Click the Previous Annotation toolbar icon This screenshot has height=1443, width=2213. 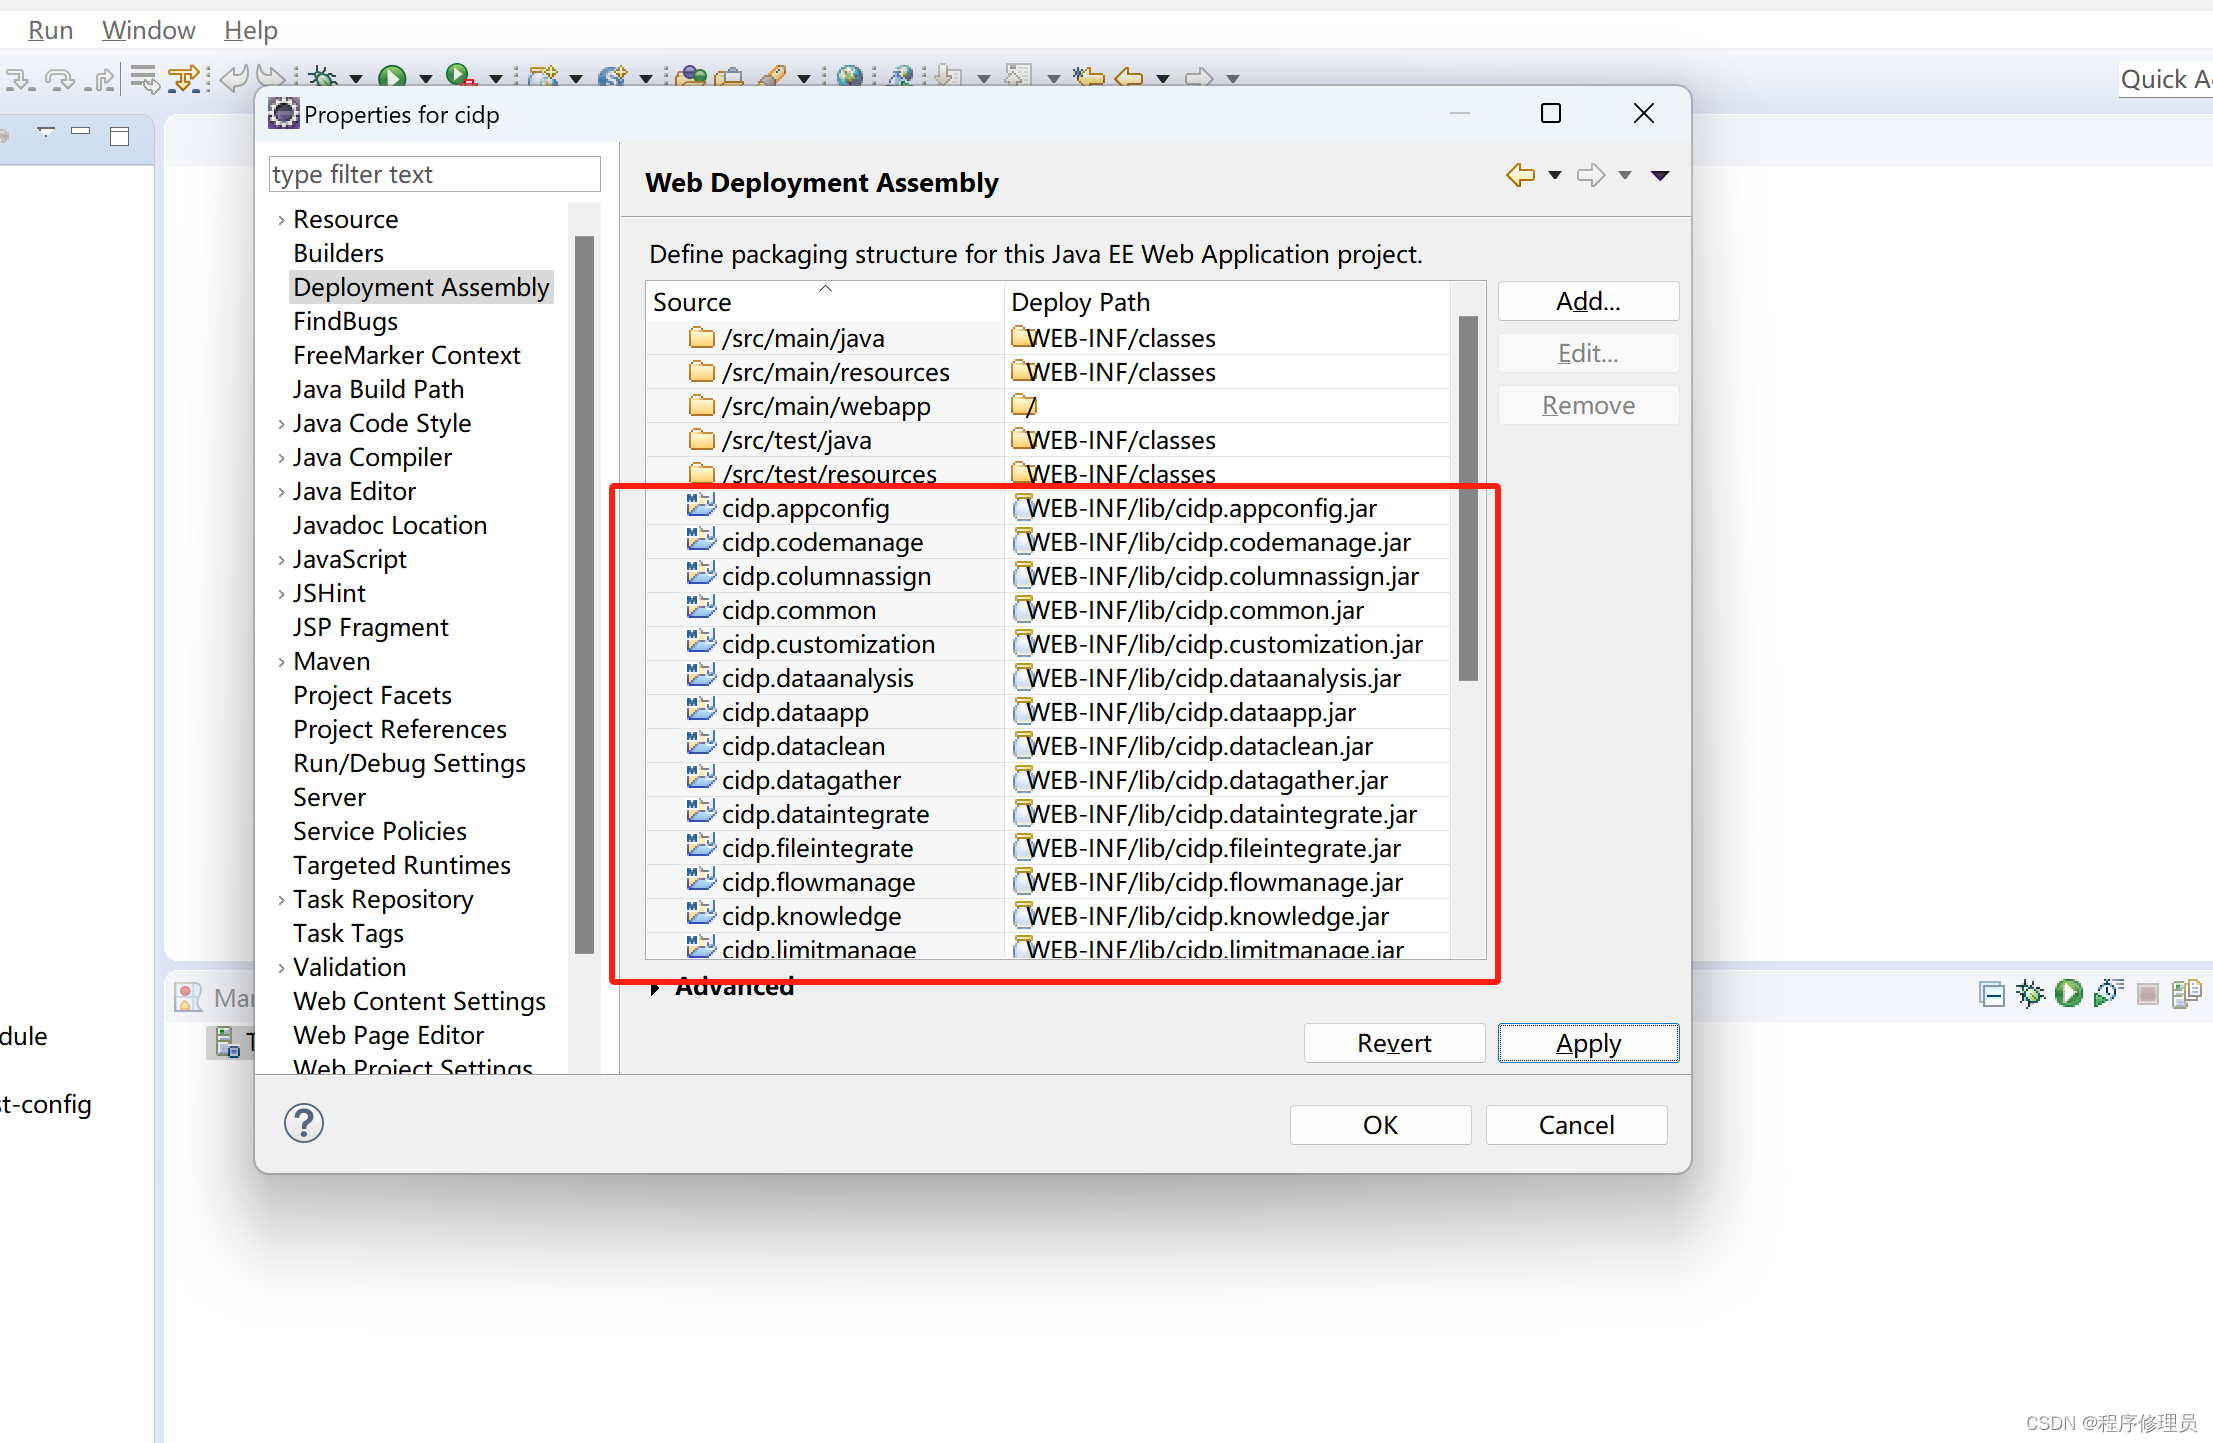click(x=1018, y=77)
